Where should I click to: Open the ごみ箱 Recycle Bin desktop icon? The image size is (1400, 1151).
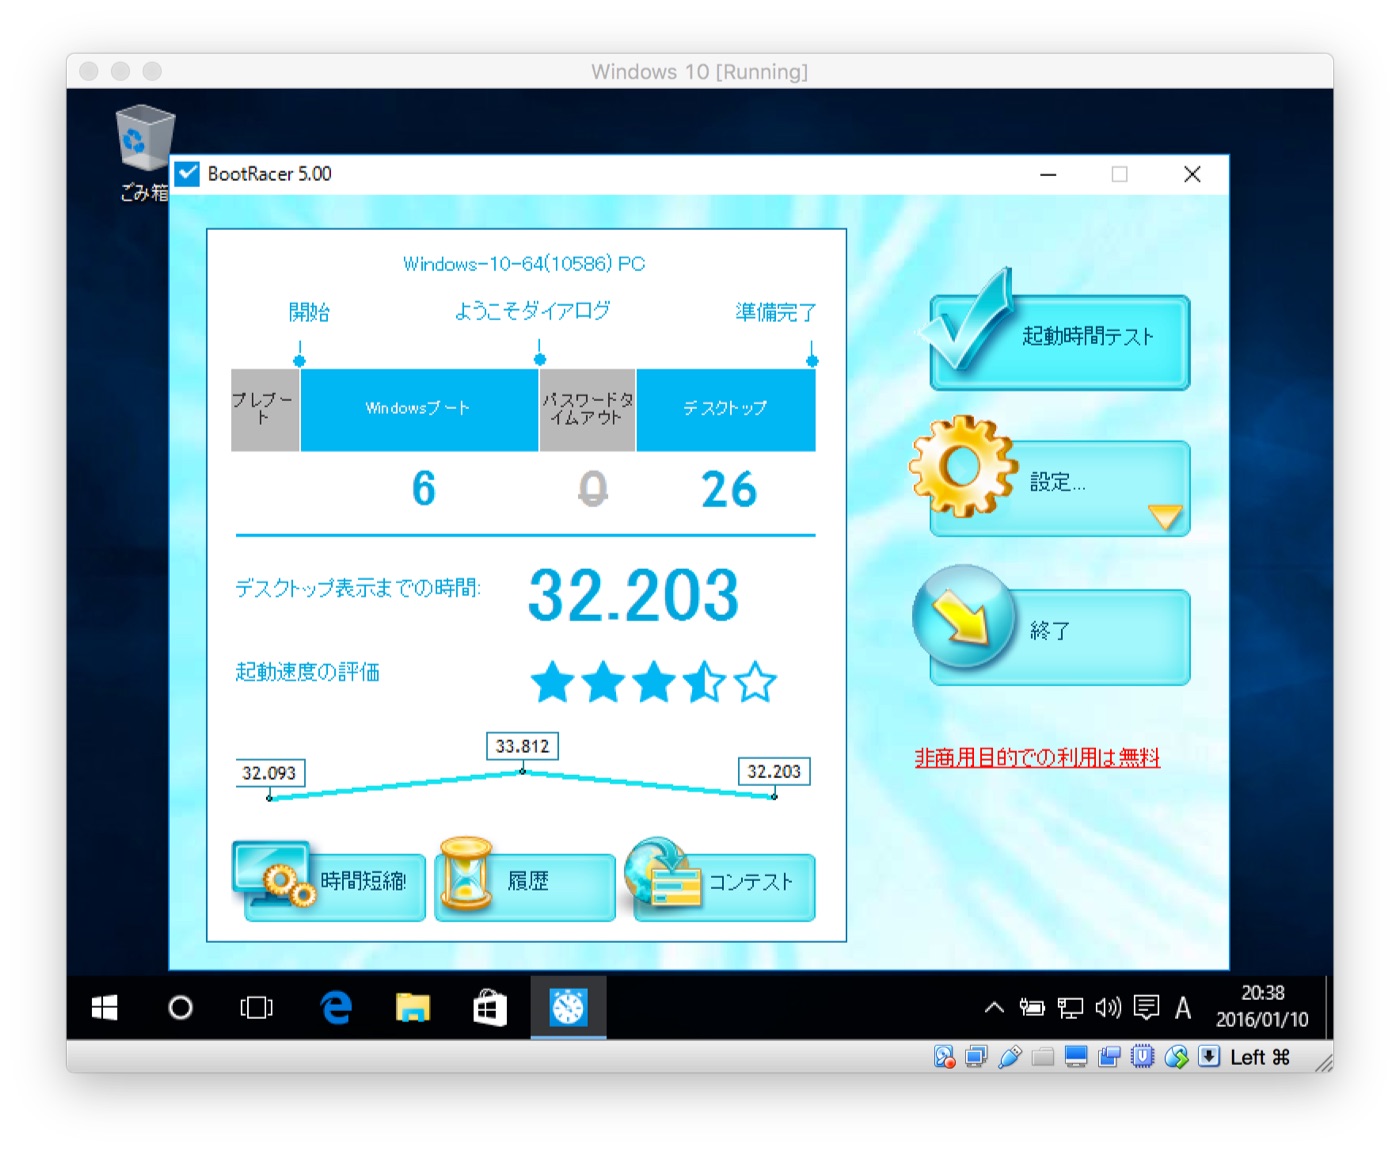tap(145, 152)
